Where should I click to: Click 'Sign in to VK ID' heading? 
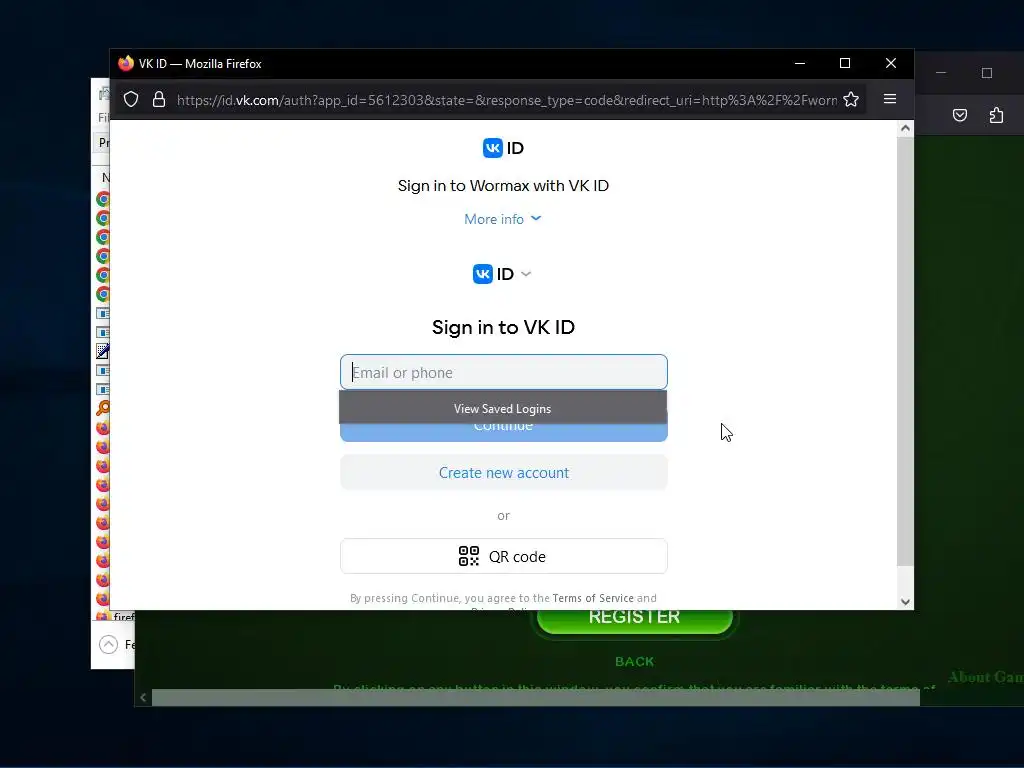tap(503, 327)
